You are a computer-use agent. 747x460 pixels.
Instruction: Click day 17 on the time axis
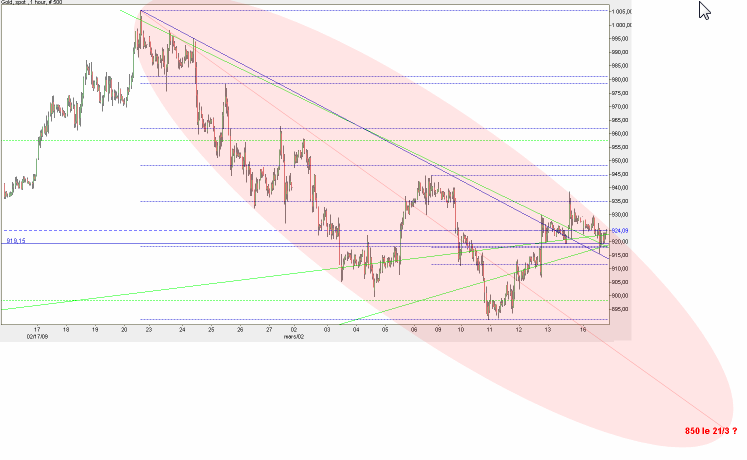(37, 329)
